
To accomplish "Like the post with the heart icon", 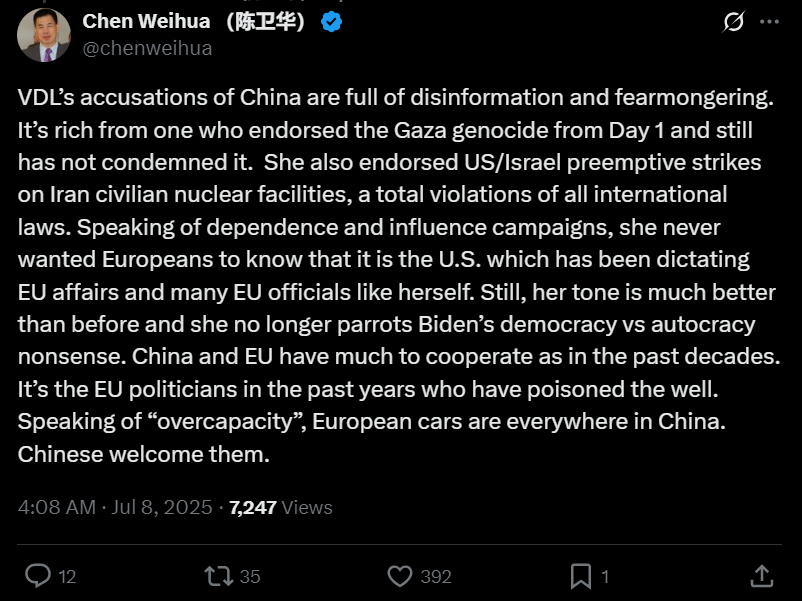I will pos(399,576).
